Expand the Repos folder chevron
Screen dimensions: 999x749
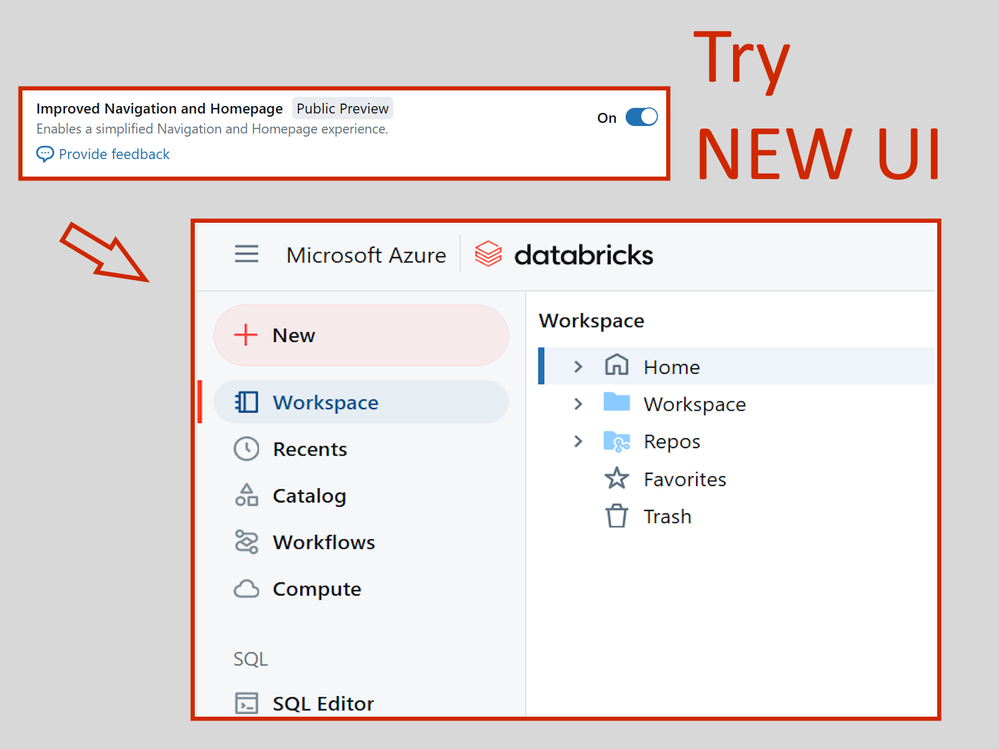[578, 441]
